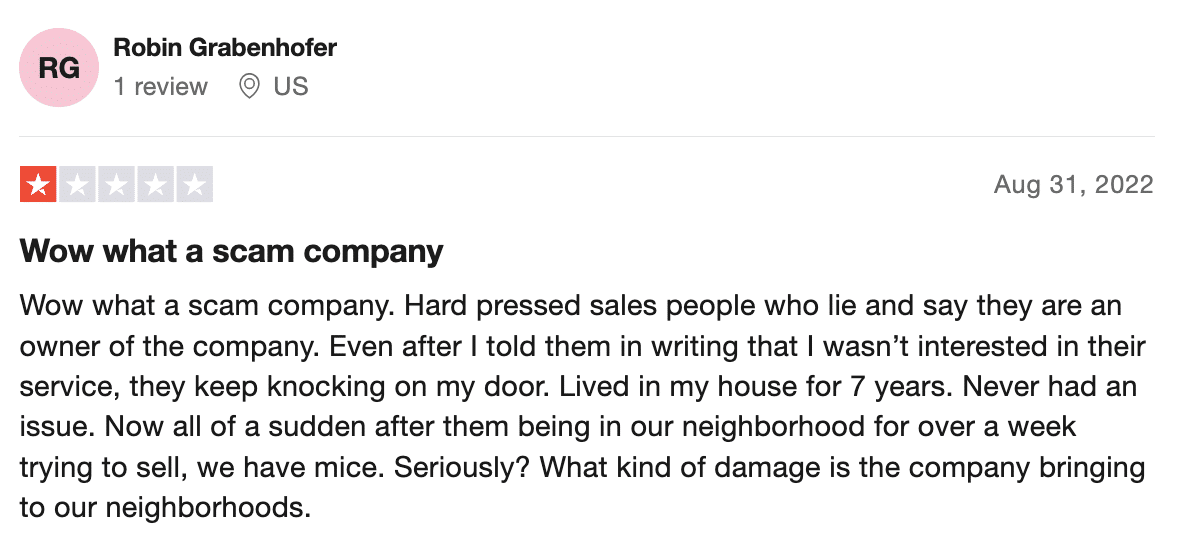
Task: Click the second grey star
Action: (77, 184)
